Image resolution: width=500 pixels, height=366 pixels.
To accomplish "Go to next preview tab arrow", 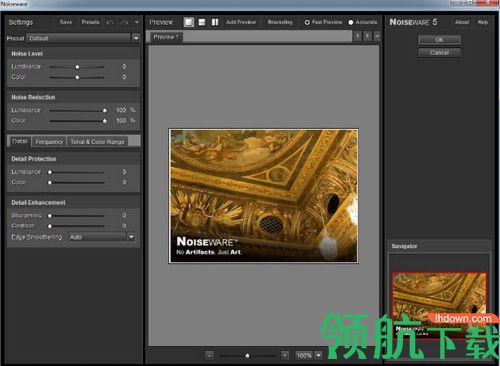I will [367, 36].
